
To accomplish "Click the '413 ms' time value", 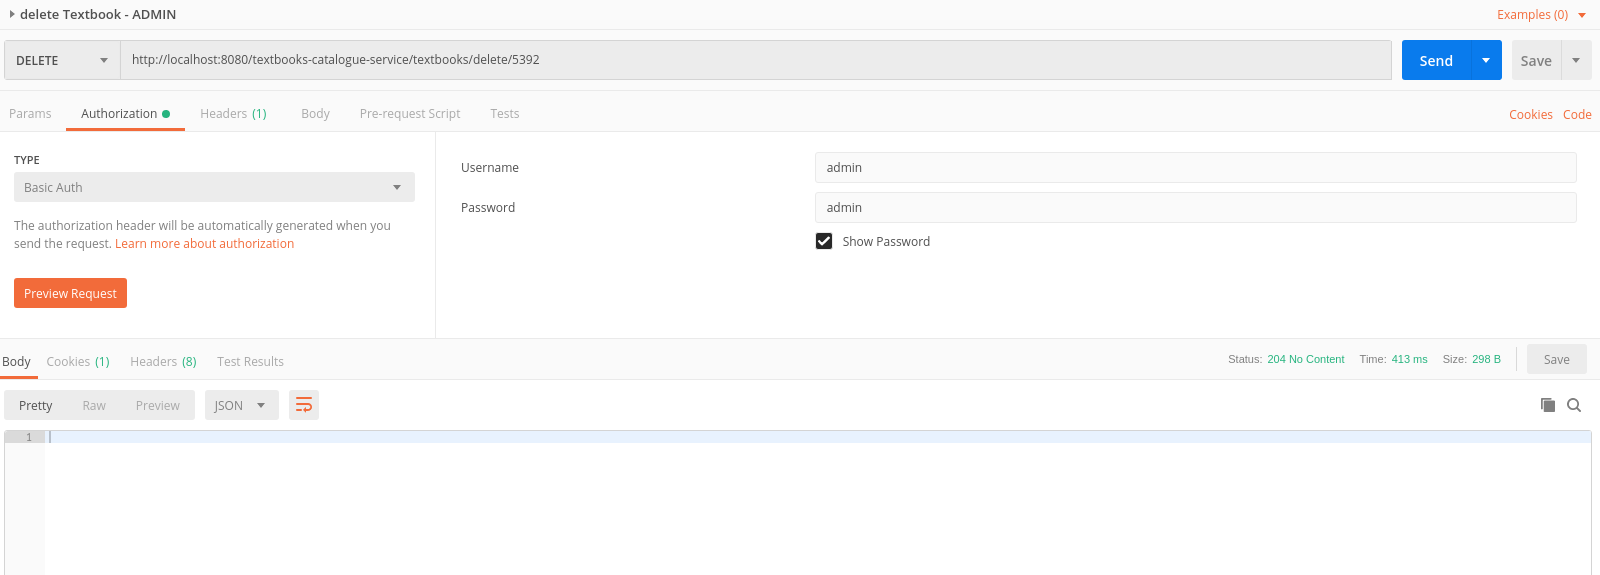I will [x=1410, y=359].
